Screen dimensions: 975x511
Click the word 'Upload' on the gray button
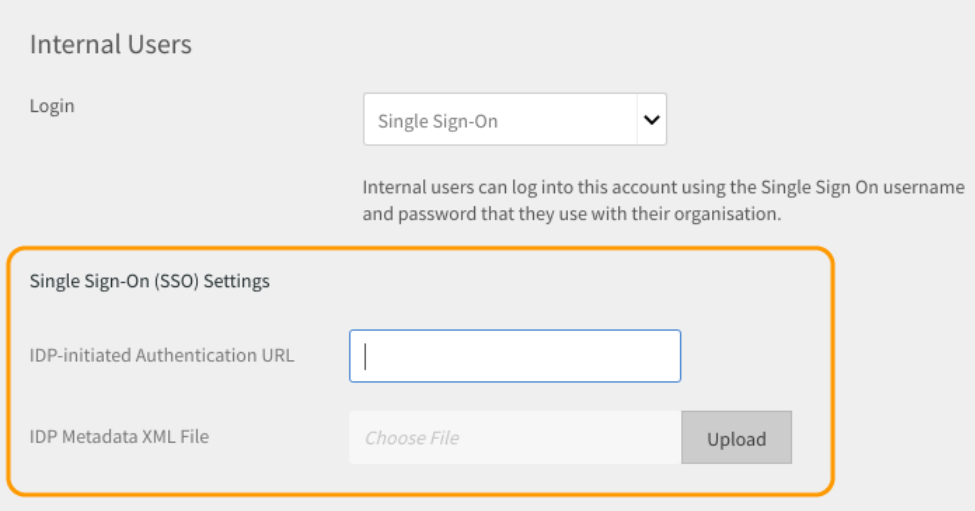click(x=736, y=439)
